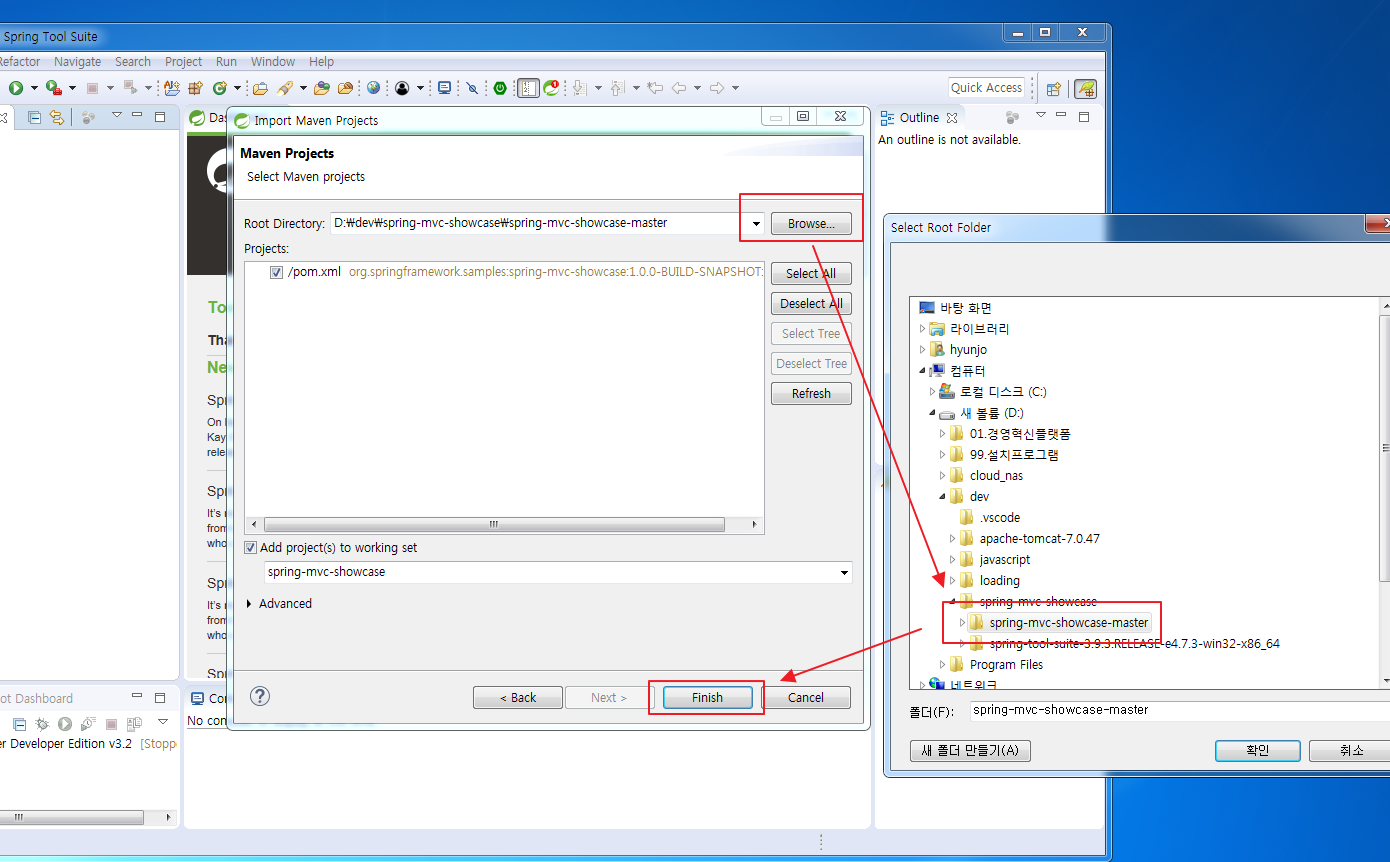
Task: Click the Finish button
Action: click(x=707, y=698)
